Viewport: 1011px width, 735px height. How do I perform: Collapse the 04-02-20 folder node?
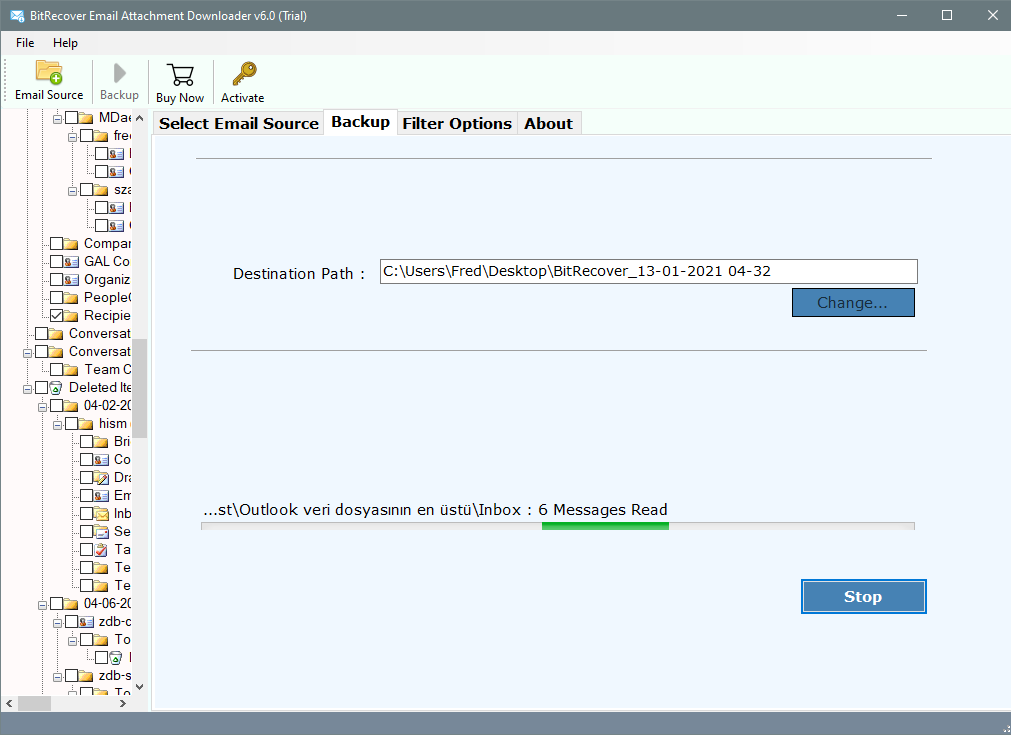click(42, 407)
